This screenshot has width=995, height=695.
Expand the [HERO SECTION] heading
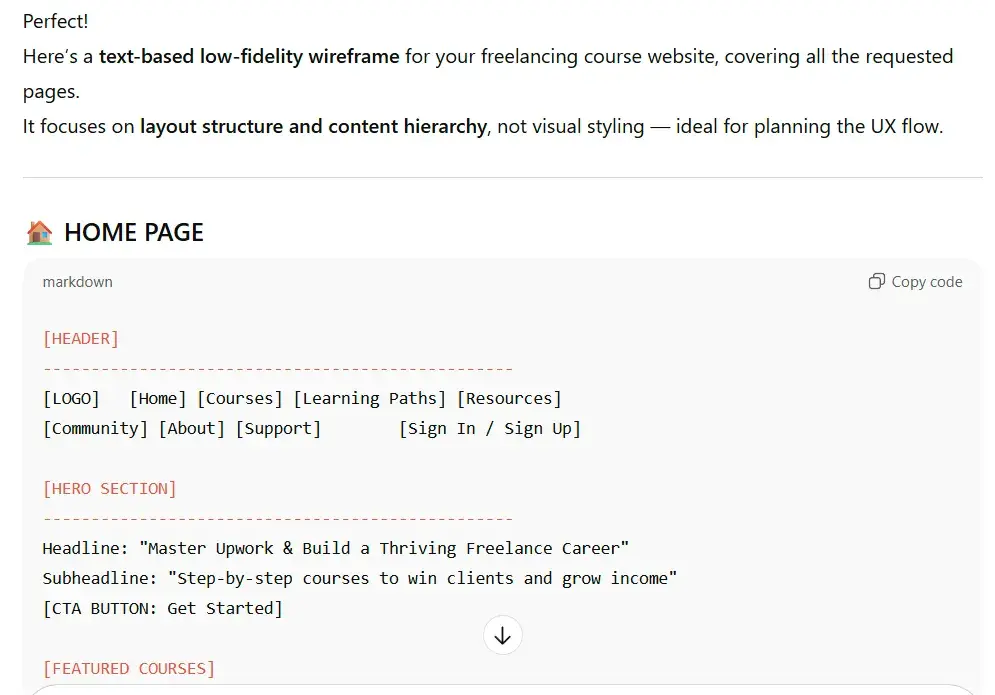point(109,488)
